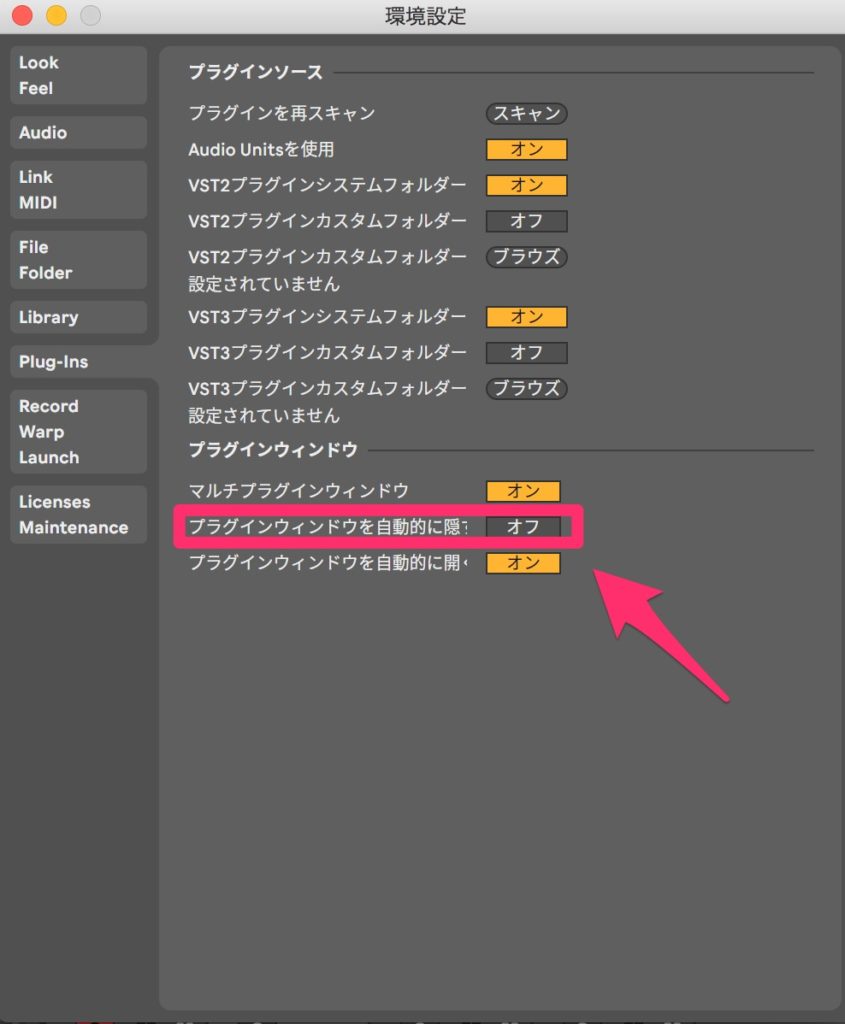Click ブラウズ for VST3 custom folder
This screenshot has height=1024, width=845.
coord(526,388)
